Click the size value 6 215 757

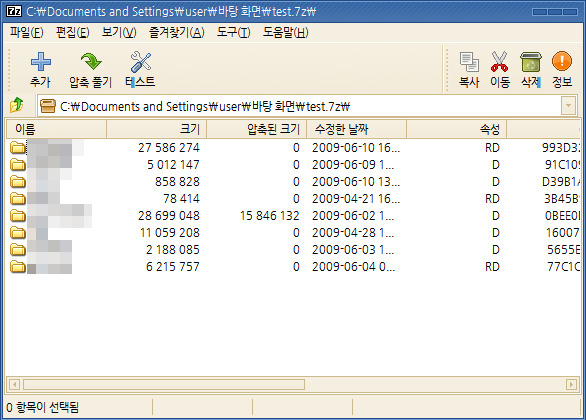[173, 267]
